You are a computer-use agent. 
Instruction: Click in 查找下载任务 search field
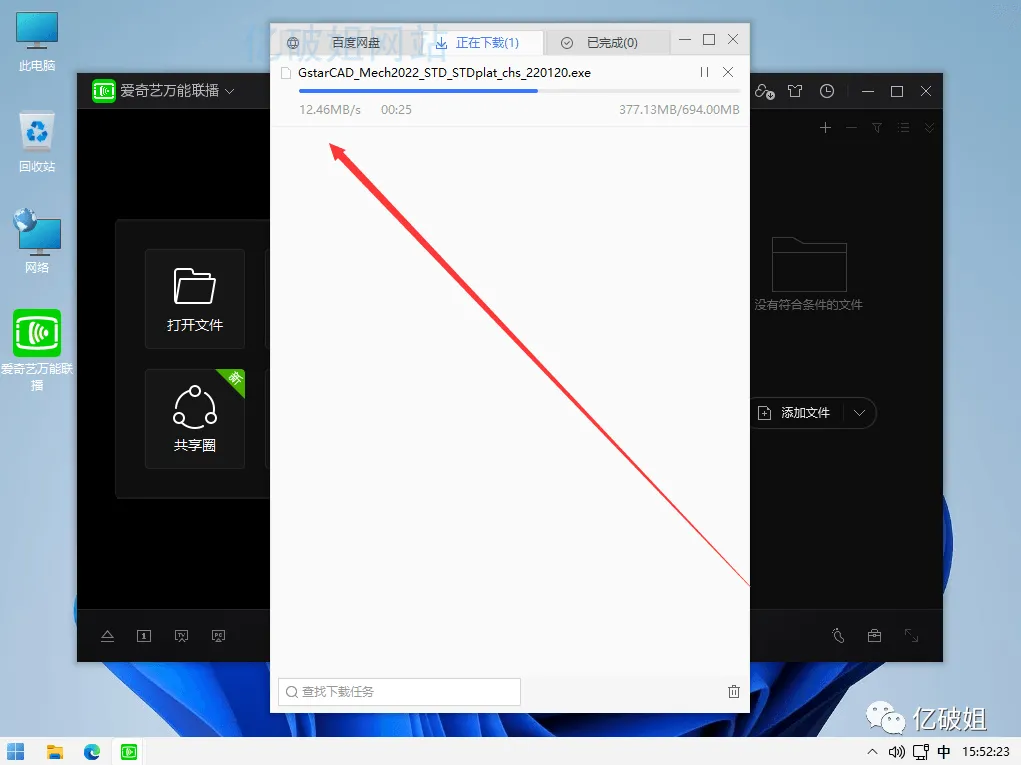click(x=399, y=691)
